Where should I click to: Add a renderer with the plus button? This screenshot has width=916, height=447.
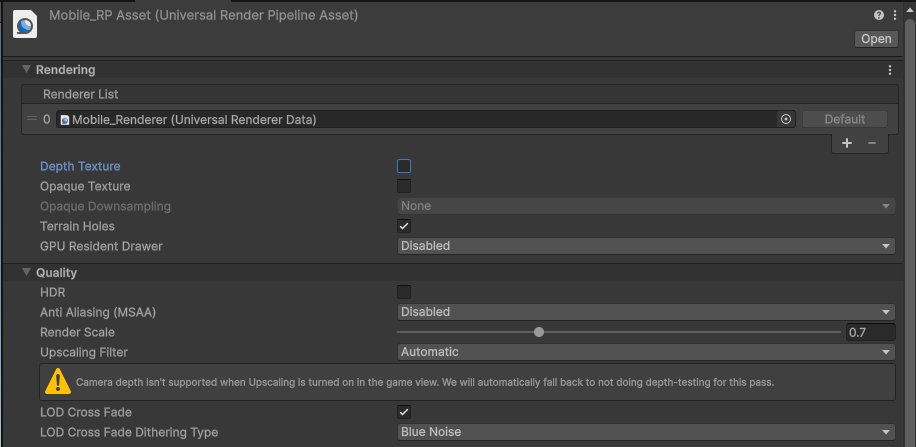click(x=847, y=143)
